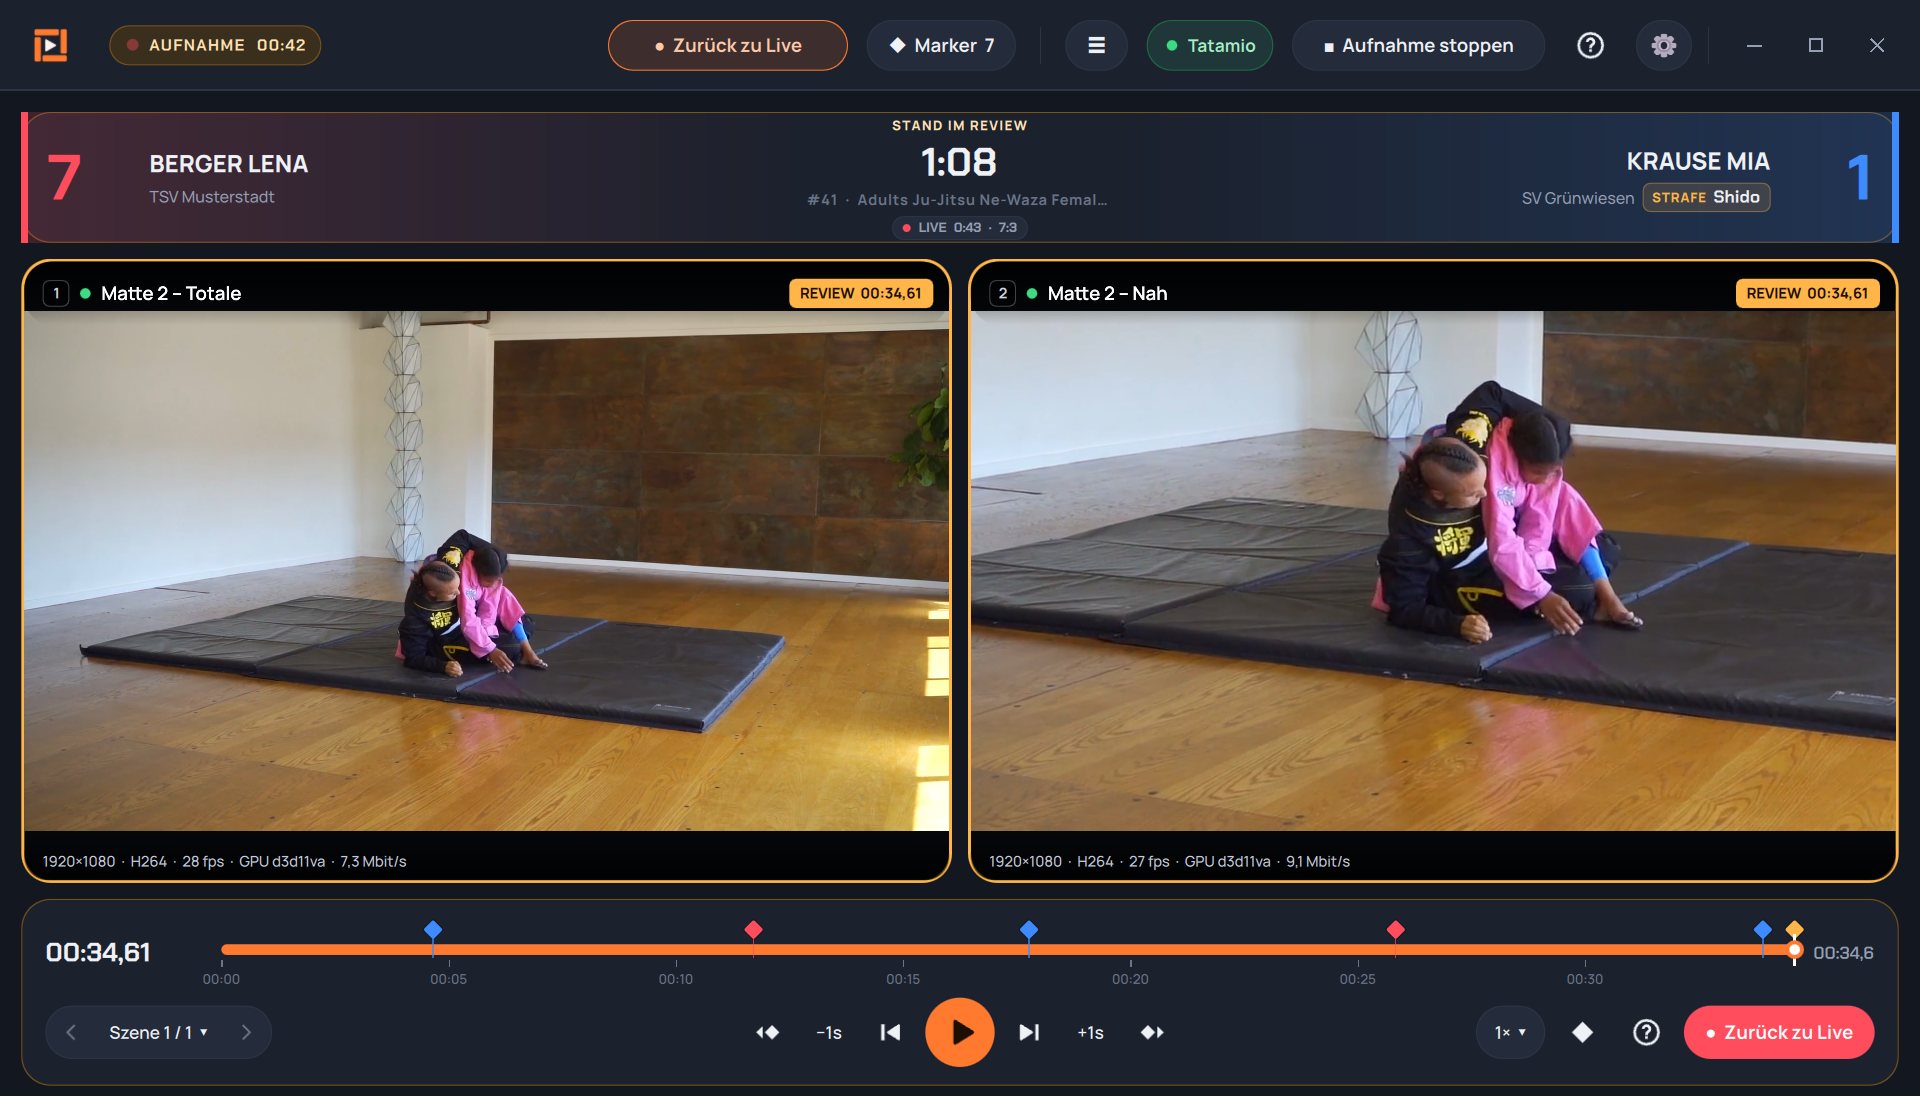1920x1096 pixels.
Task: Select the blue marker near 00:18
Action: point(1029,930)
